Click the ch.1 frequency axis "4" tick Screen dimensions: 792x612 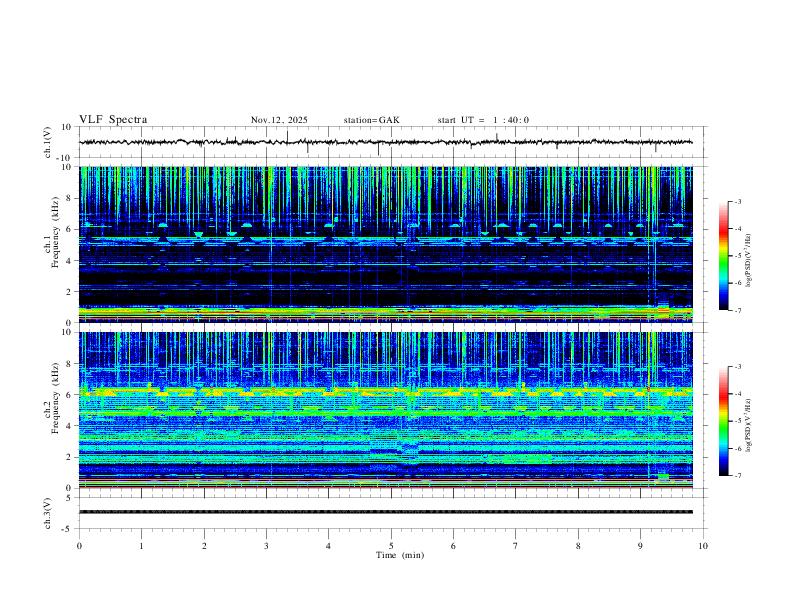[69, 261]
